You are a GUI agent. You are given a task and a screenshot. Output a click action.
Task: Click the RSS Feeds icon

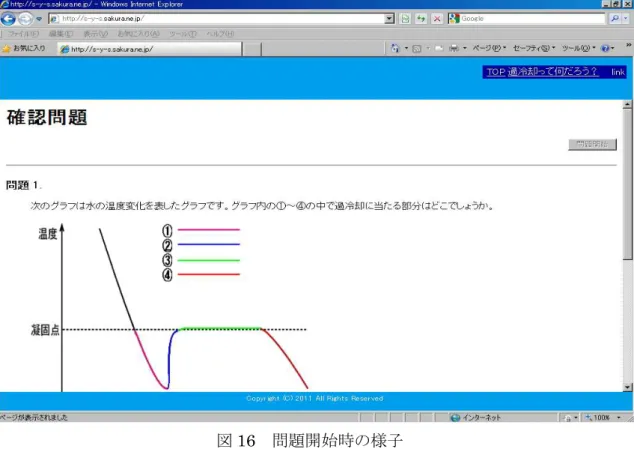click(x=417, y=49)
